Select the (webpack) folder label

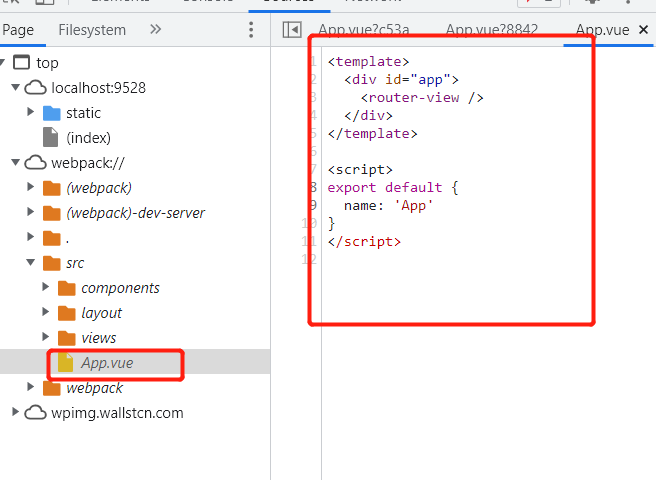tap(99, 188)
